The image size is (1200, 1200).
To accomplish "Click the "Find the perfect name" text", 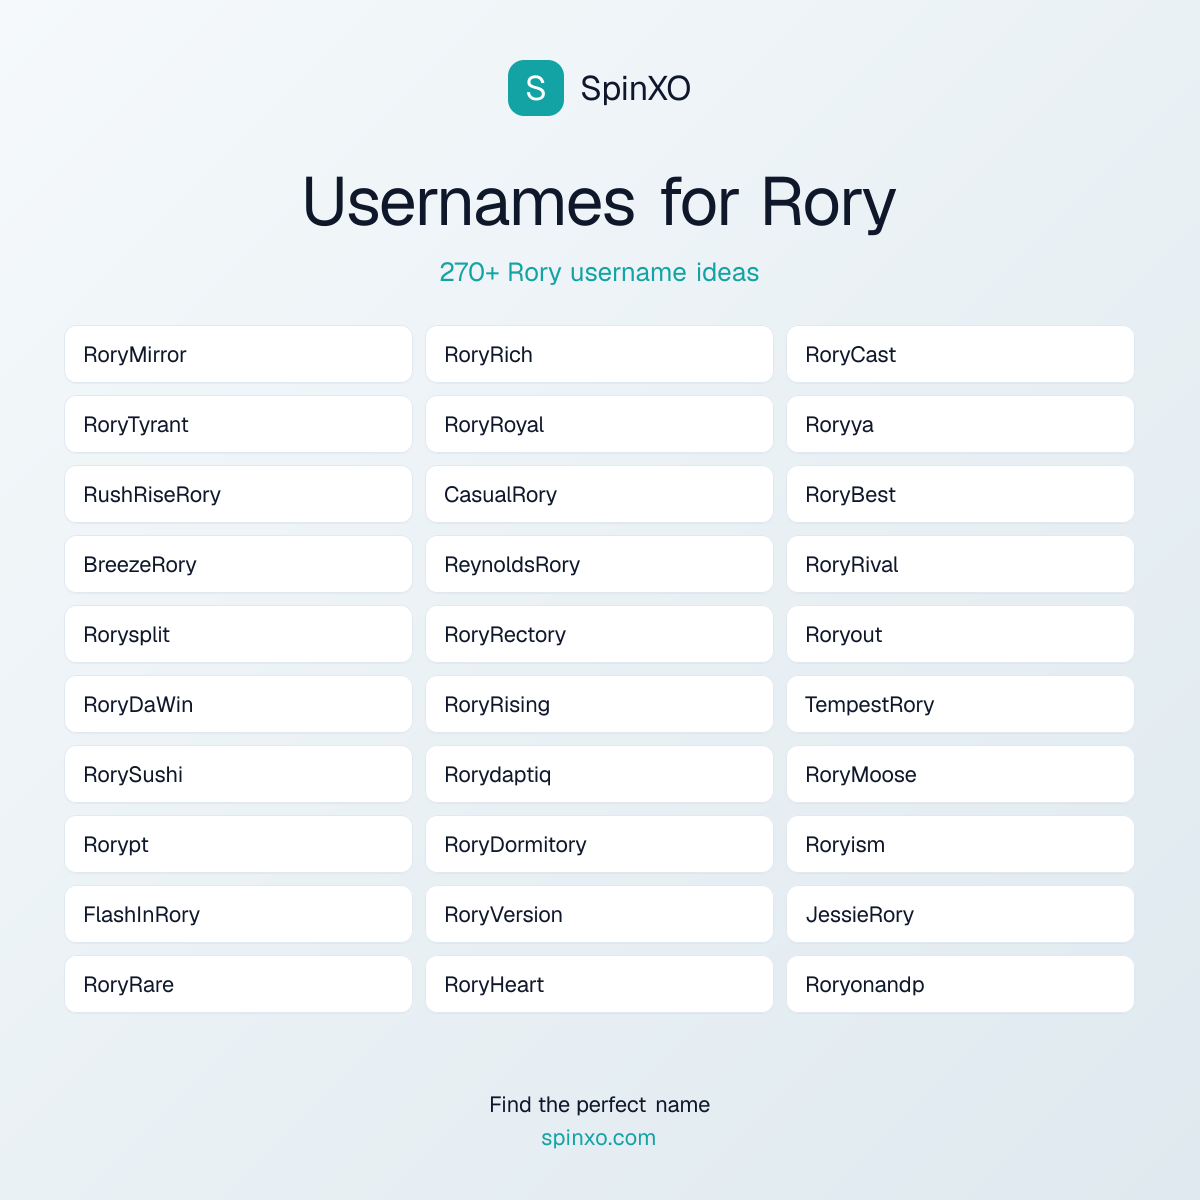I will point(599,1104).
